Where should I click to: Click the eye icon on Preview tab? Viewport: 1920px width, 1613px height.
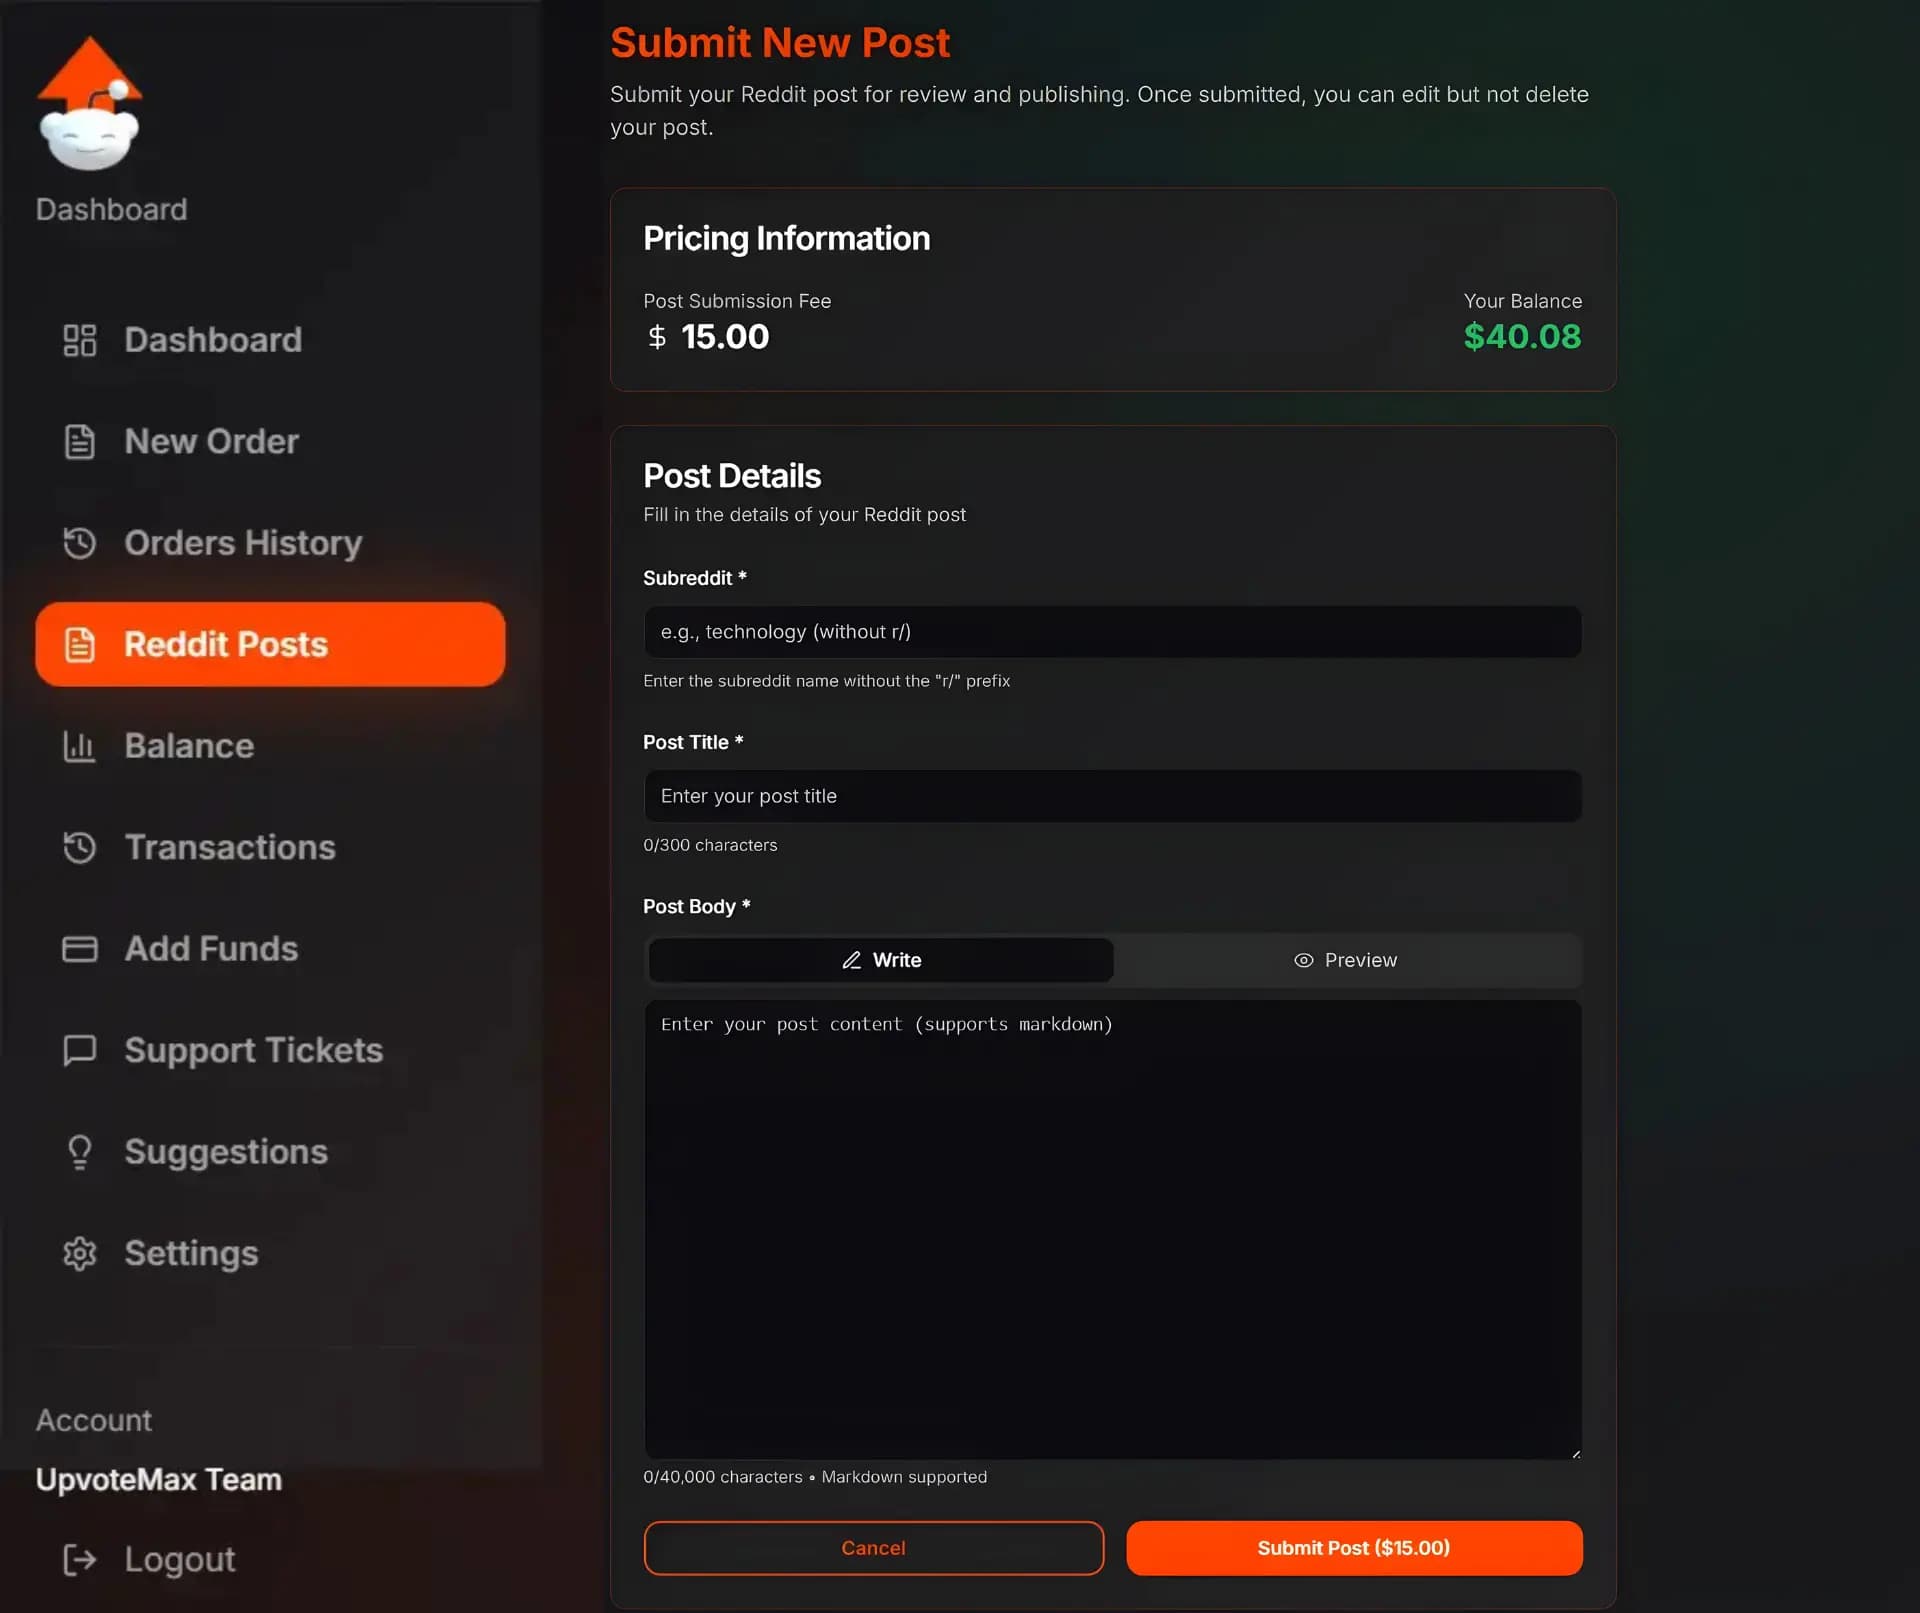click(1304, 960)
